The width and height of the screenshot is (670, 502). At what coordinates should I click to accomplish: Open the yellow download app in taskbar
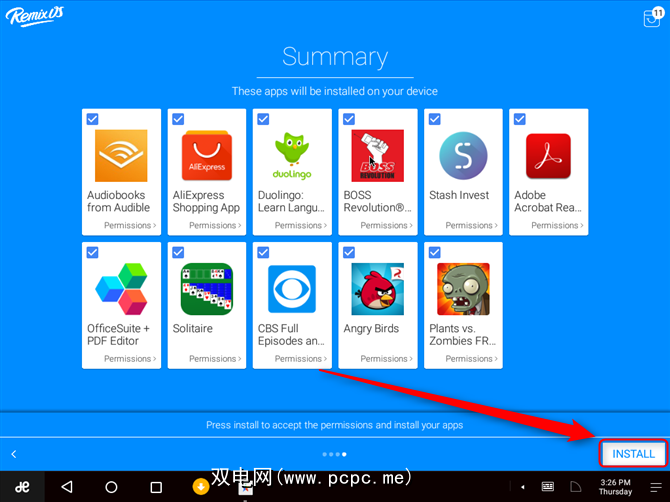(200, 486)
